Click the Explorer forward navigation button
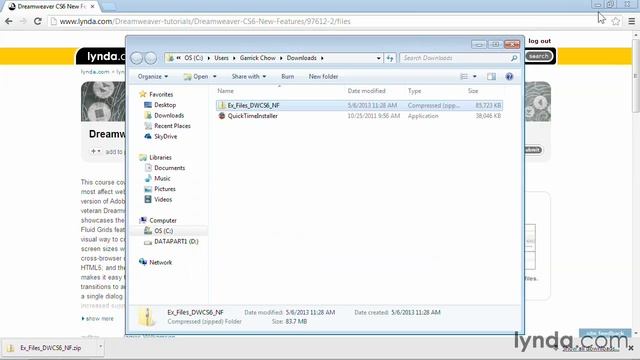The height and width of the screenshot is (360, 640). (151, 58)
